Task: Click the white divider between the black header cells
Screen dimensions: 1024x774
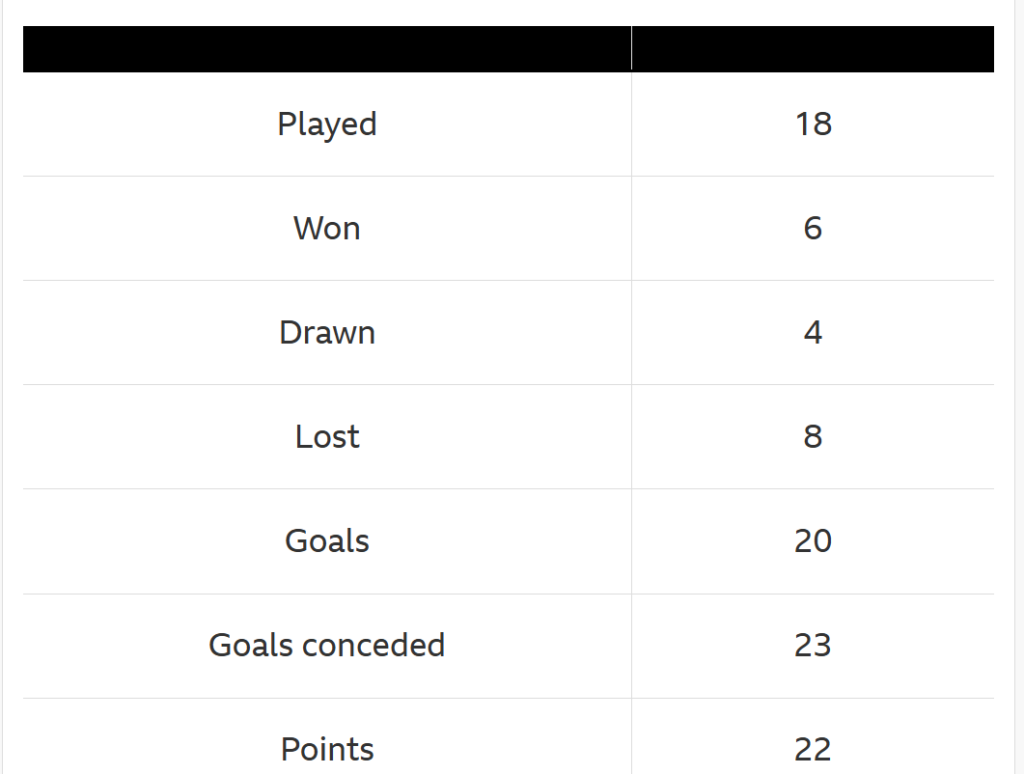Action: 631,49
